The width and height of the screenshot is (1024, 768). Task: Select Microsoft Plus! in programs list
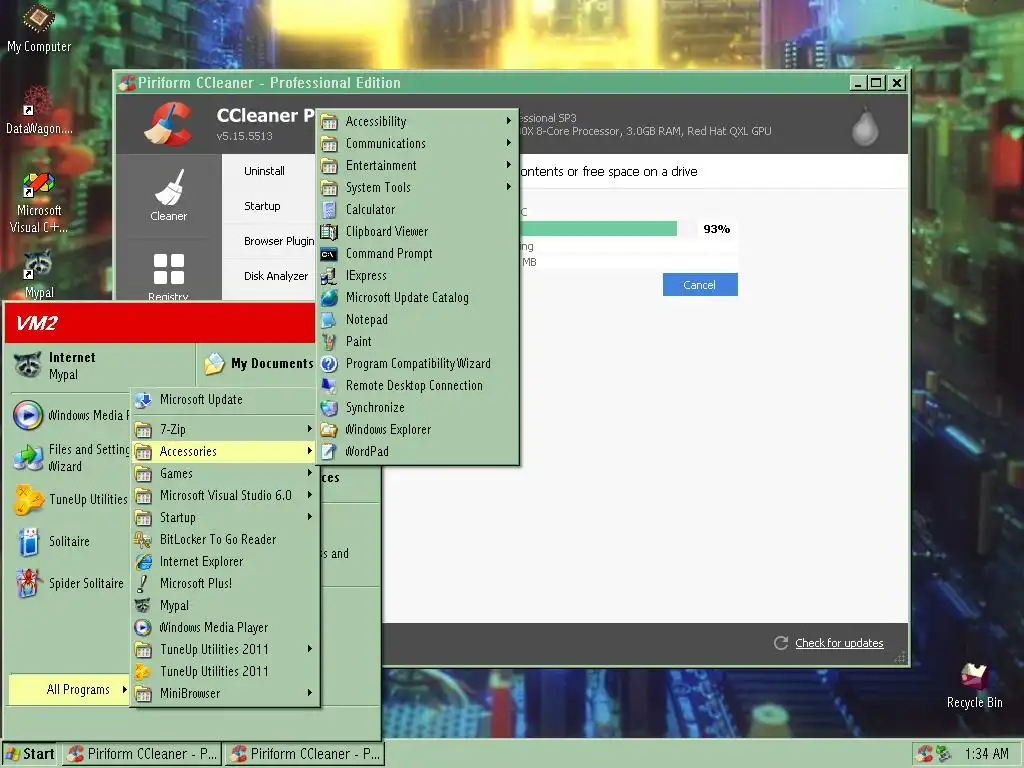point(224,584)
